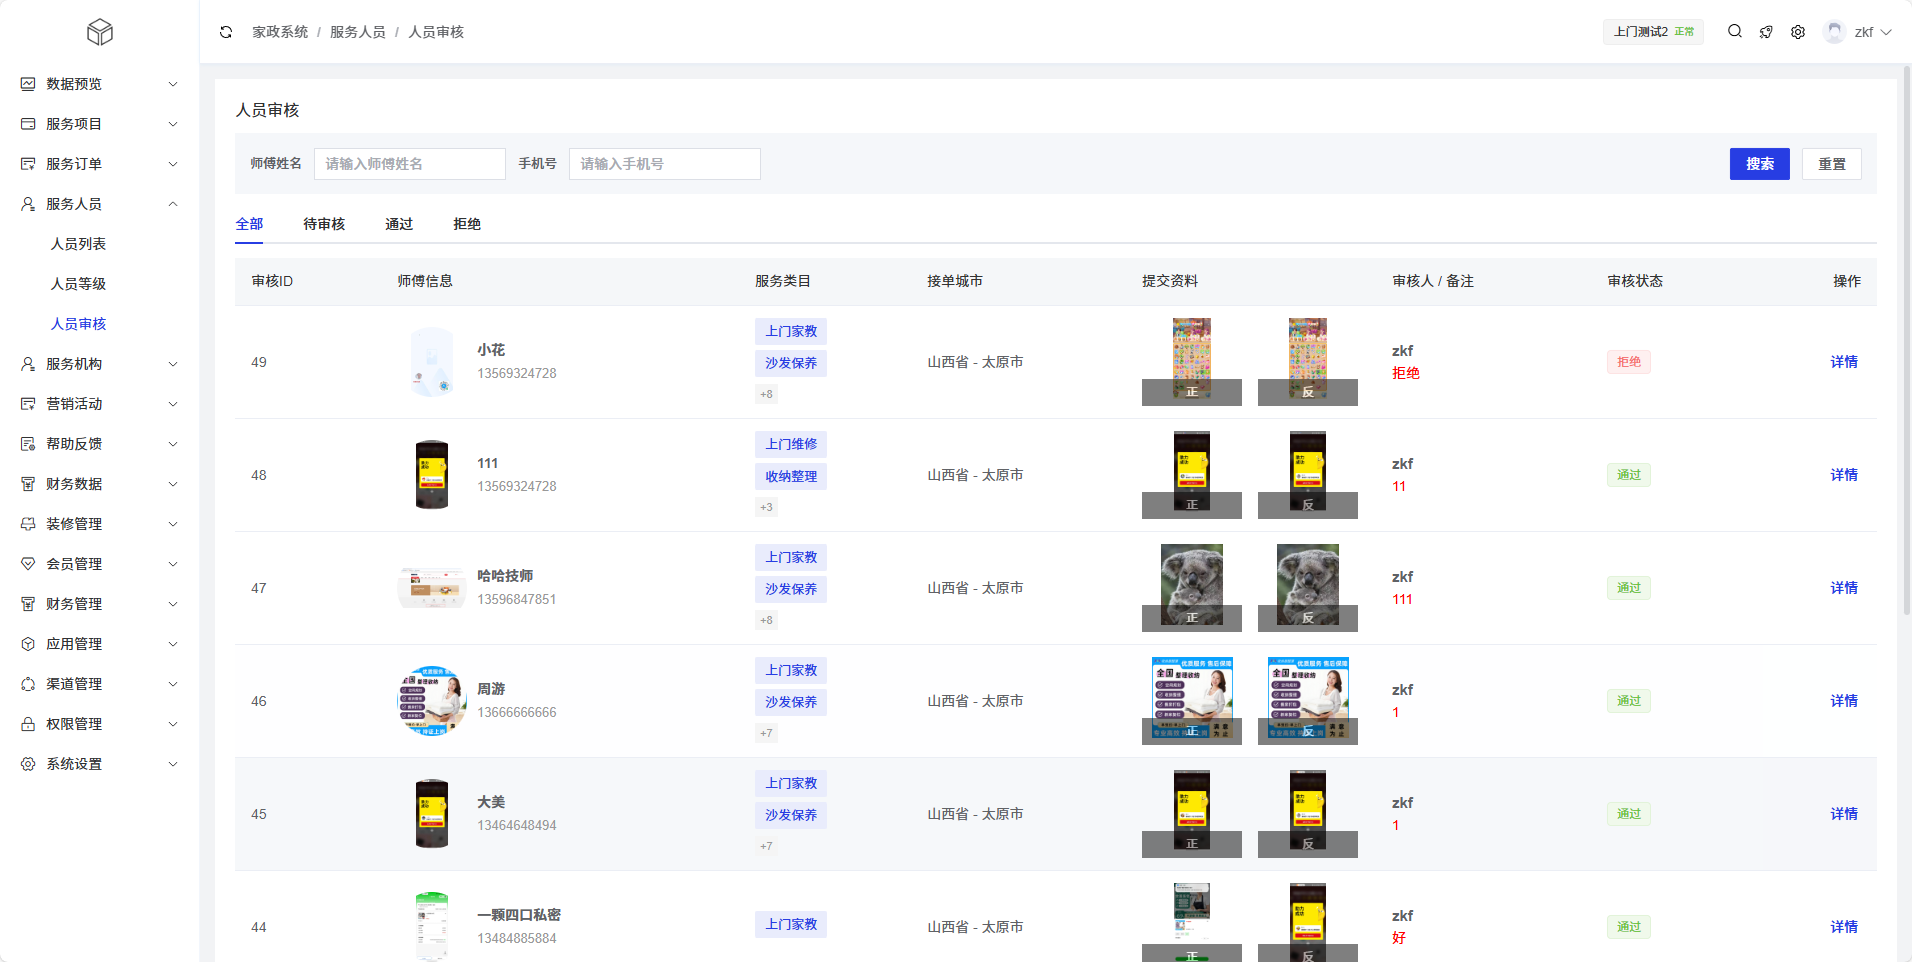Click the refresh icon beside breadcrumb
The image size is (1912, 962).
[226, 32]
